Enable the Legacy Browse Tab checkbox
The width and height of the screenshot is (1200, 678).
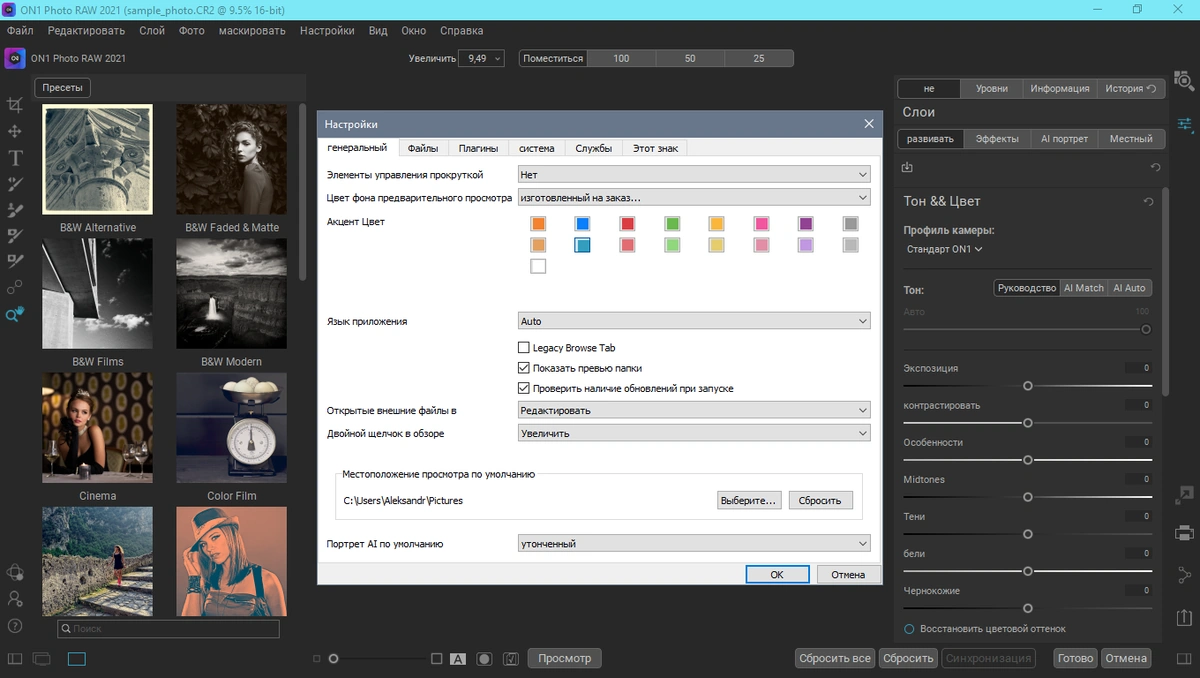[x=523, y=348]
